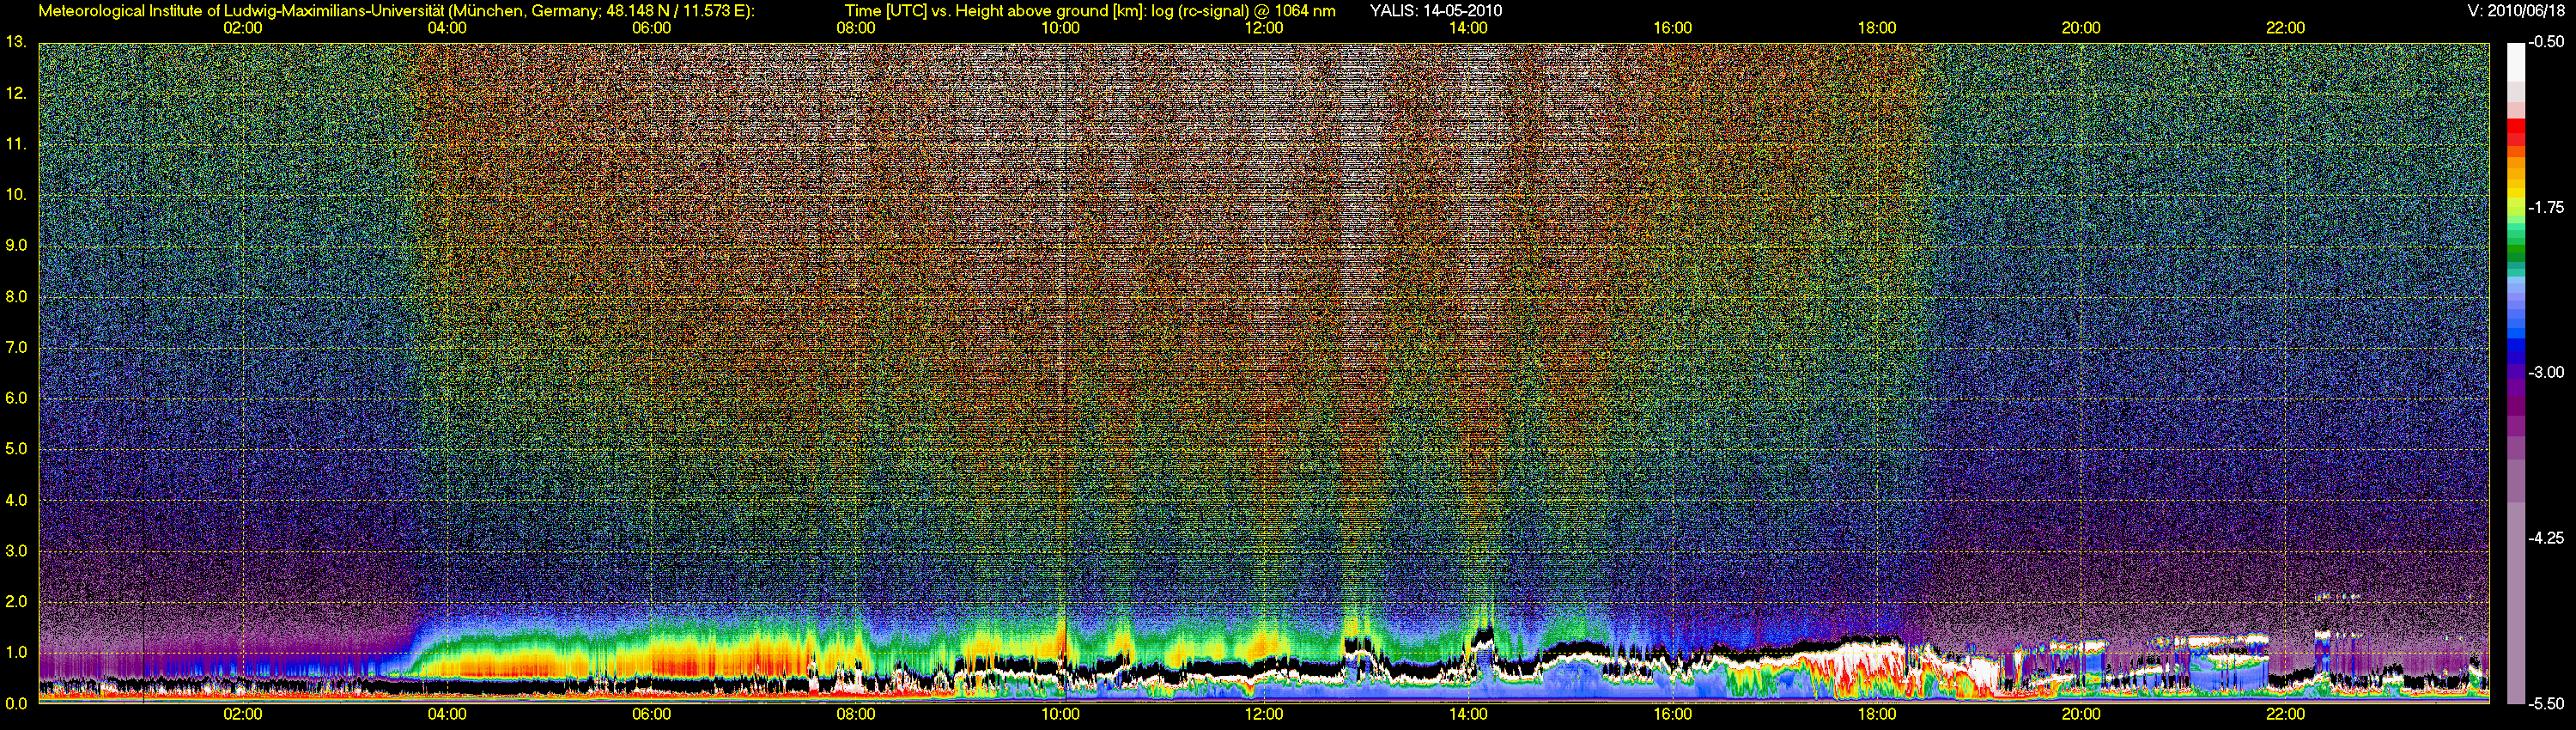Click the 0.0 height label at bottom left
2576x730 pixels.
[16, 703]
